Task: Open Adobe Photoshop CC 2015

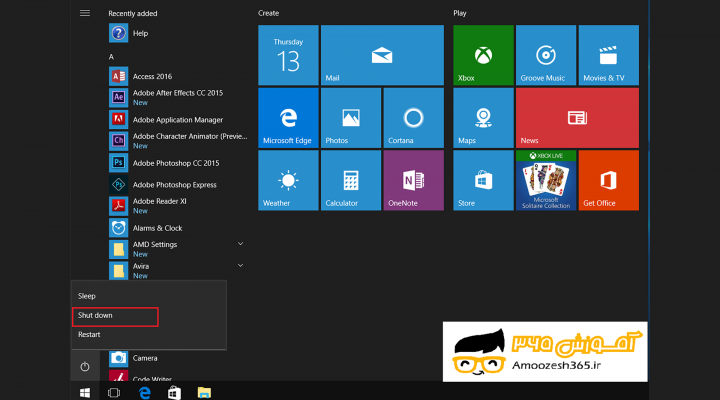Action: click(178, 163)
